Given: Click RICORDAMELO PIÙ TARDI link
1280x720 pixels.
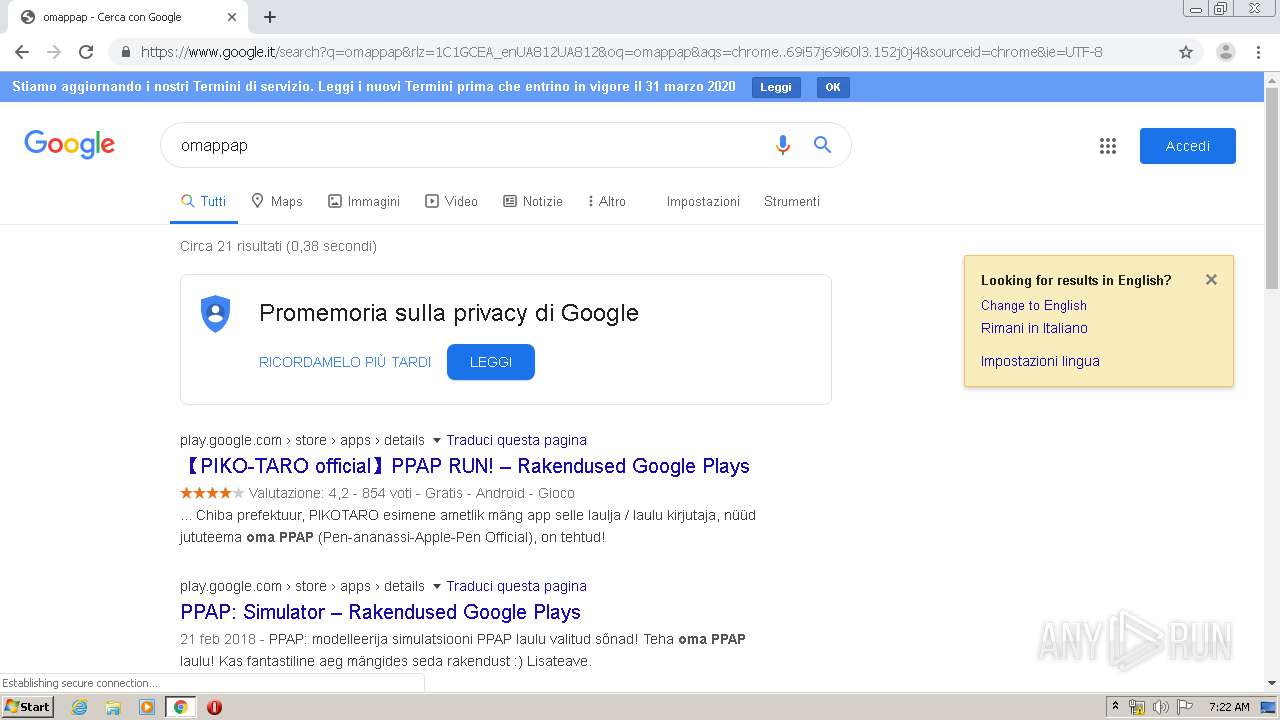Looking at the screenshot, I should pyautogui.click(x=345, y=362).
